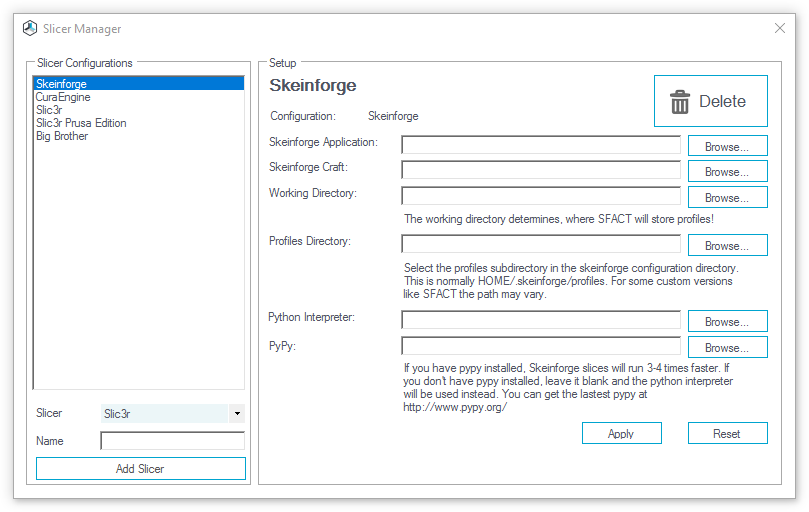The width and height of the screenshot is (809, 512).
Task: Select Big Brother configuration entry
Action: (x=138, y=136)
